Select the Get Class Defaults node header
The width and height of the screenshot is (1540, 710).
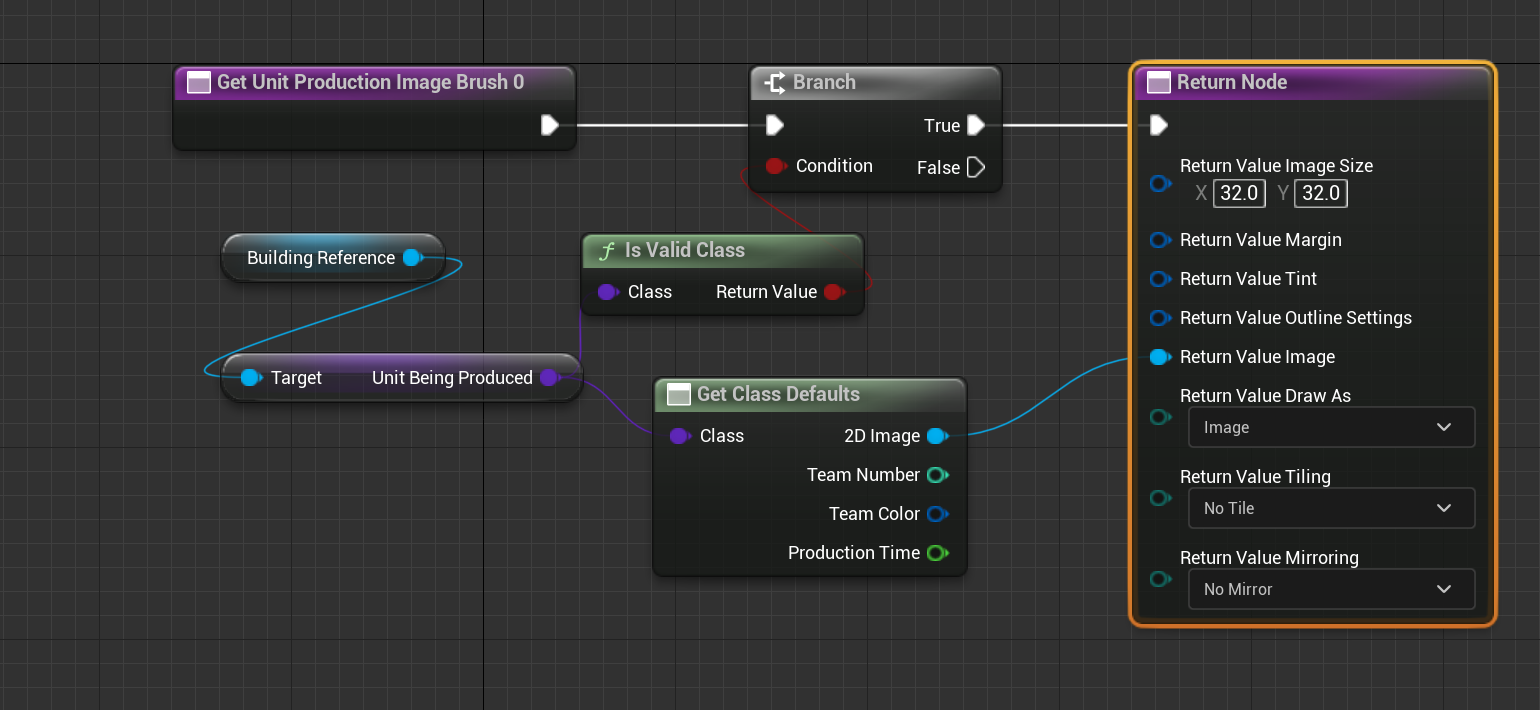pyautogui.click(x=809, y=394)
